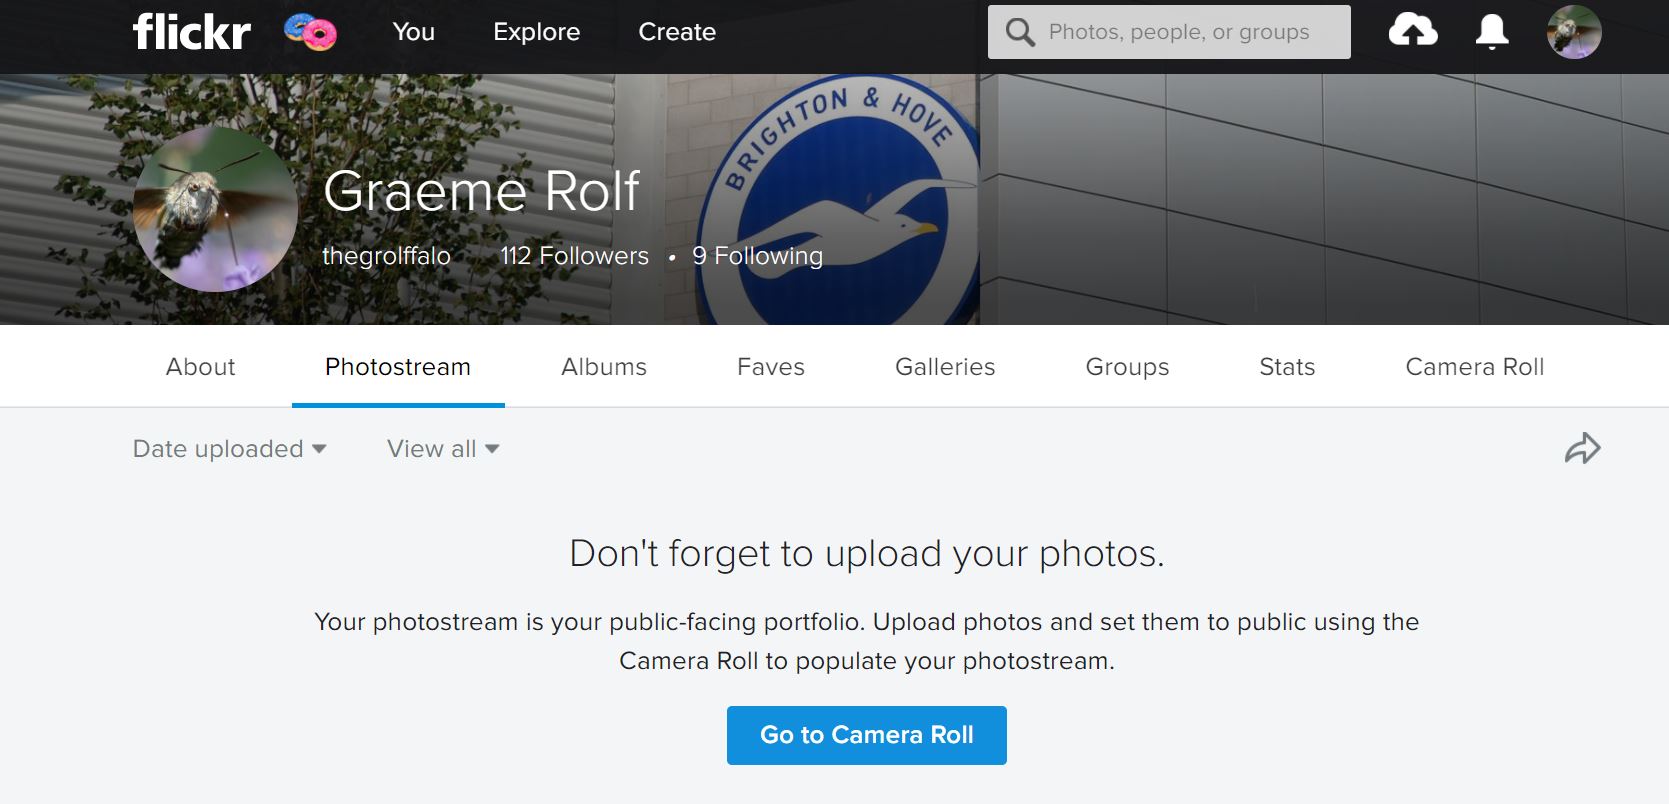The height and width of the screenshot is (804, 1669).
Task: Open the You menu
Action: pyautogui.click(x=414, y=32)
